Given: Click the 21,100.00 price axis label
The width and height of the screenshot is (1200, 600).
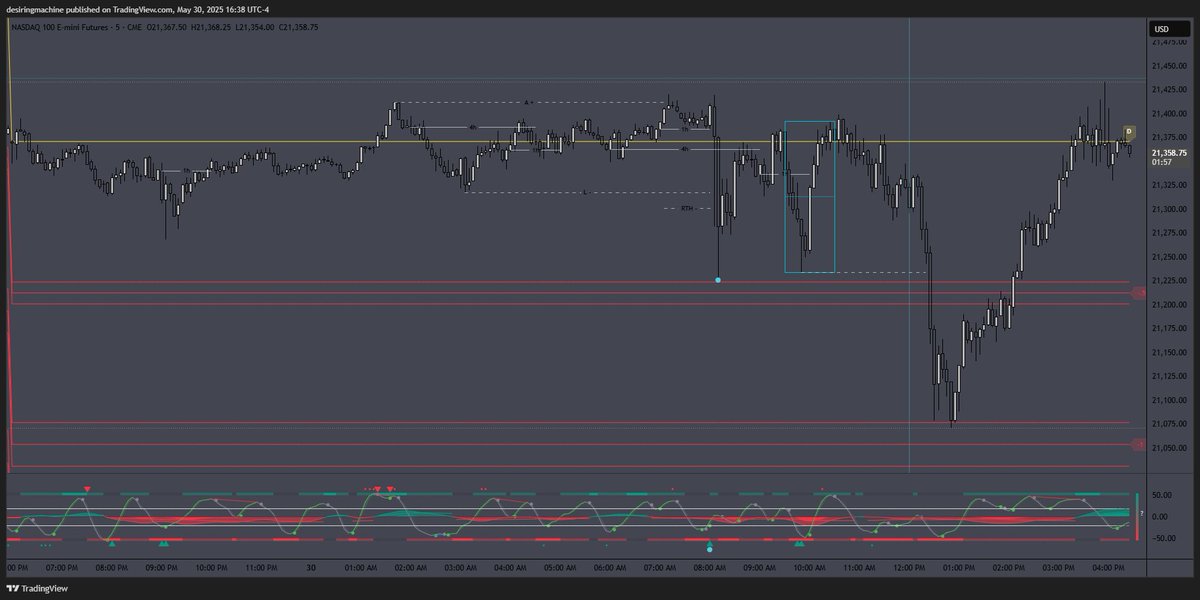Looking at the screenshot, I should (x=1171, y=400).
